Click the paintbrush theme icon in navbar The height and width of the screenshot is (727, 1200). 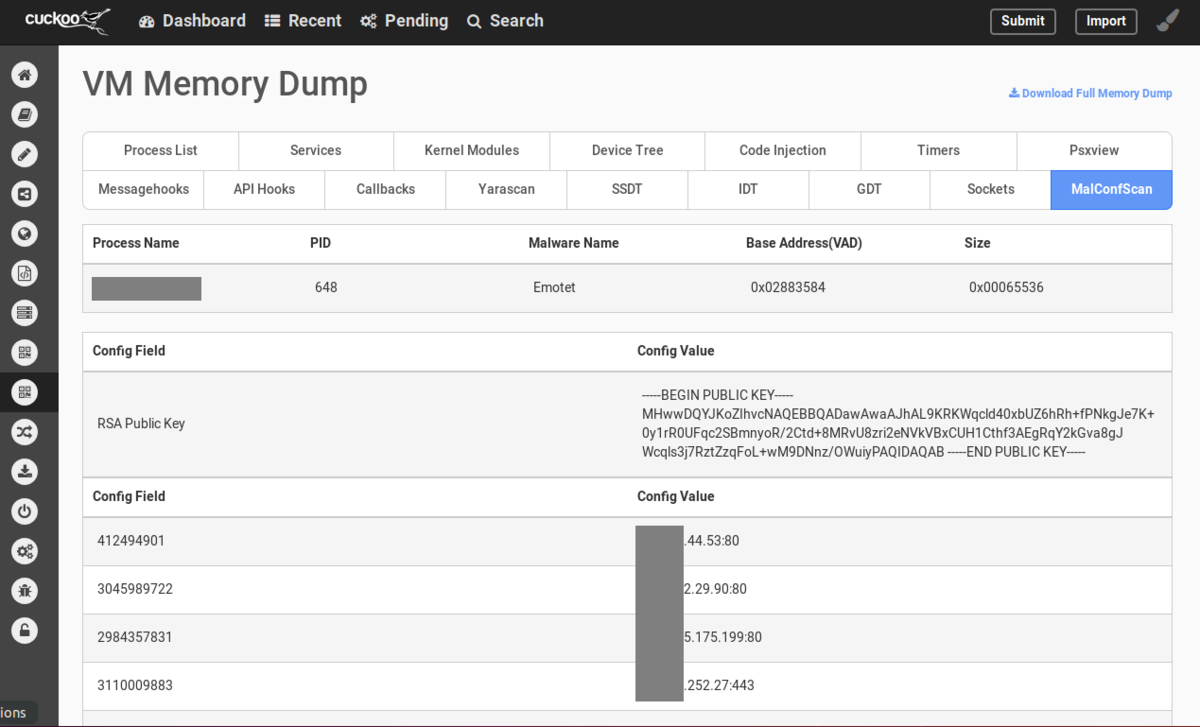click(x=1167, y=21)
